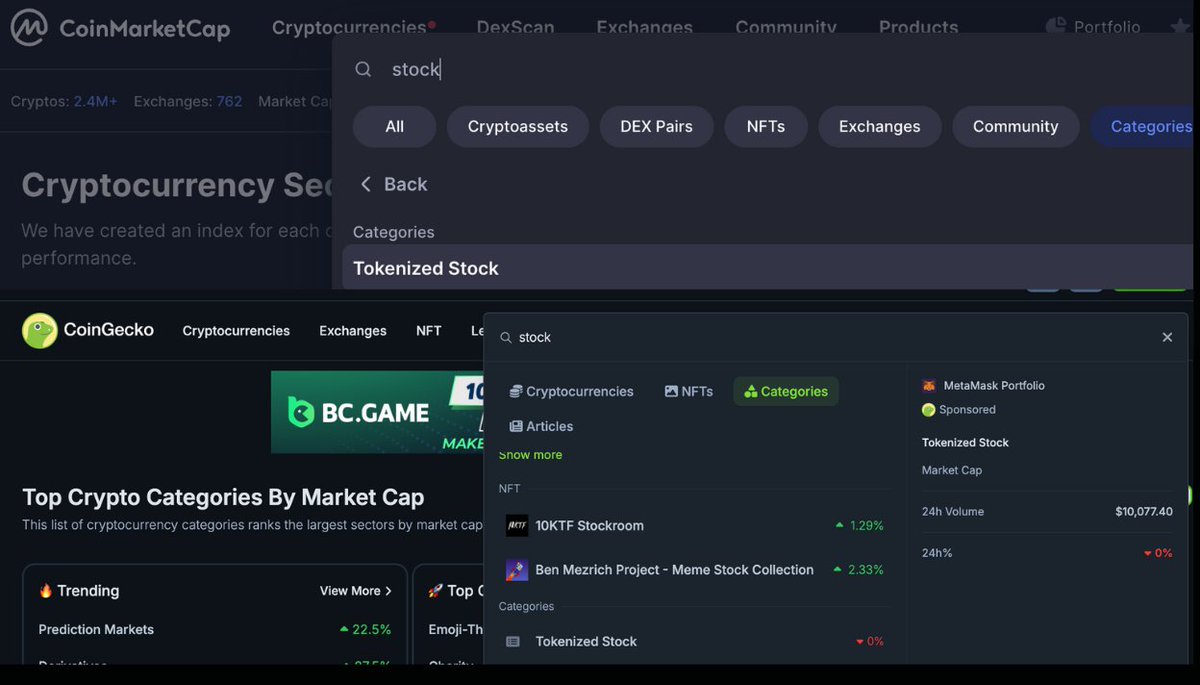Select the Categories filter chip in CoinMarketCap
This screenshot has height=685, width=1200.
(1142, 127)
